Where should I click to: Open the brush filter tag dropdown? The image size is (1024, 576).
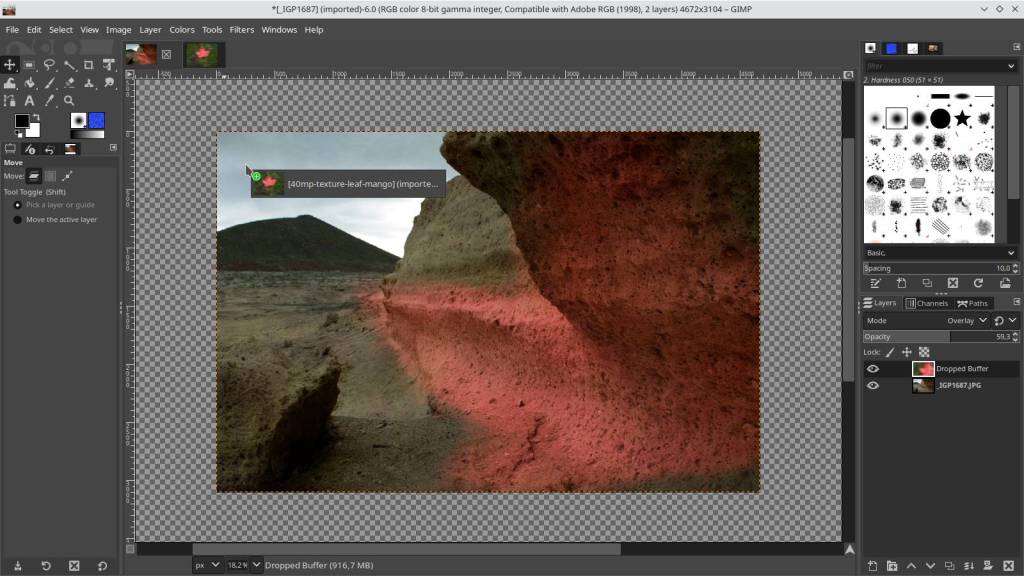coord(1011,66)
